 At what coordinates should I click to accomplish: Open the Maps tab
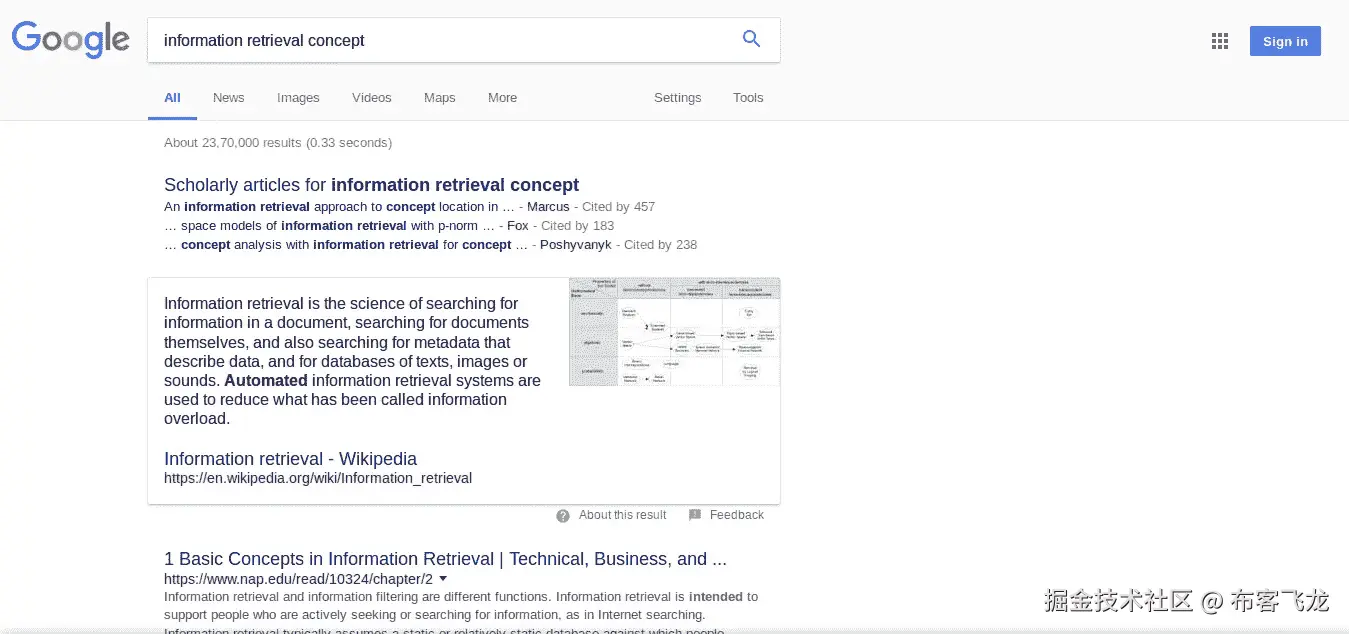pos(439,98)
